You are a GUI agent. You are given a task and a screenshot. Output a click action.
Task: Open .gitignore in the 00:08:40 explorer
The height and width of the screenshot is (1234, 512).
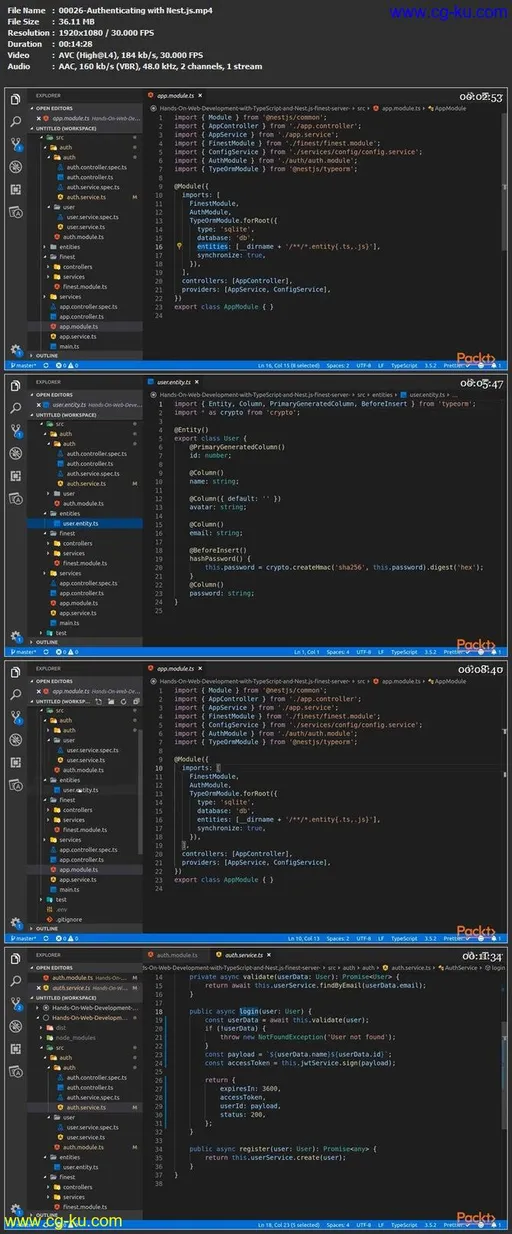tap(67, 919)
